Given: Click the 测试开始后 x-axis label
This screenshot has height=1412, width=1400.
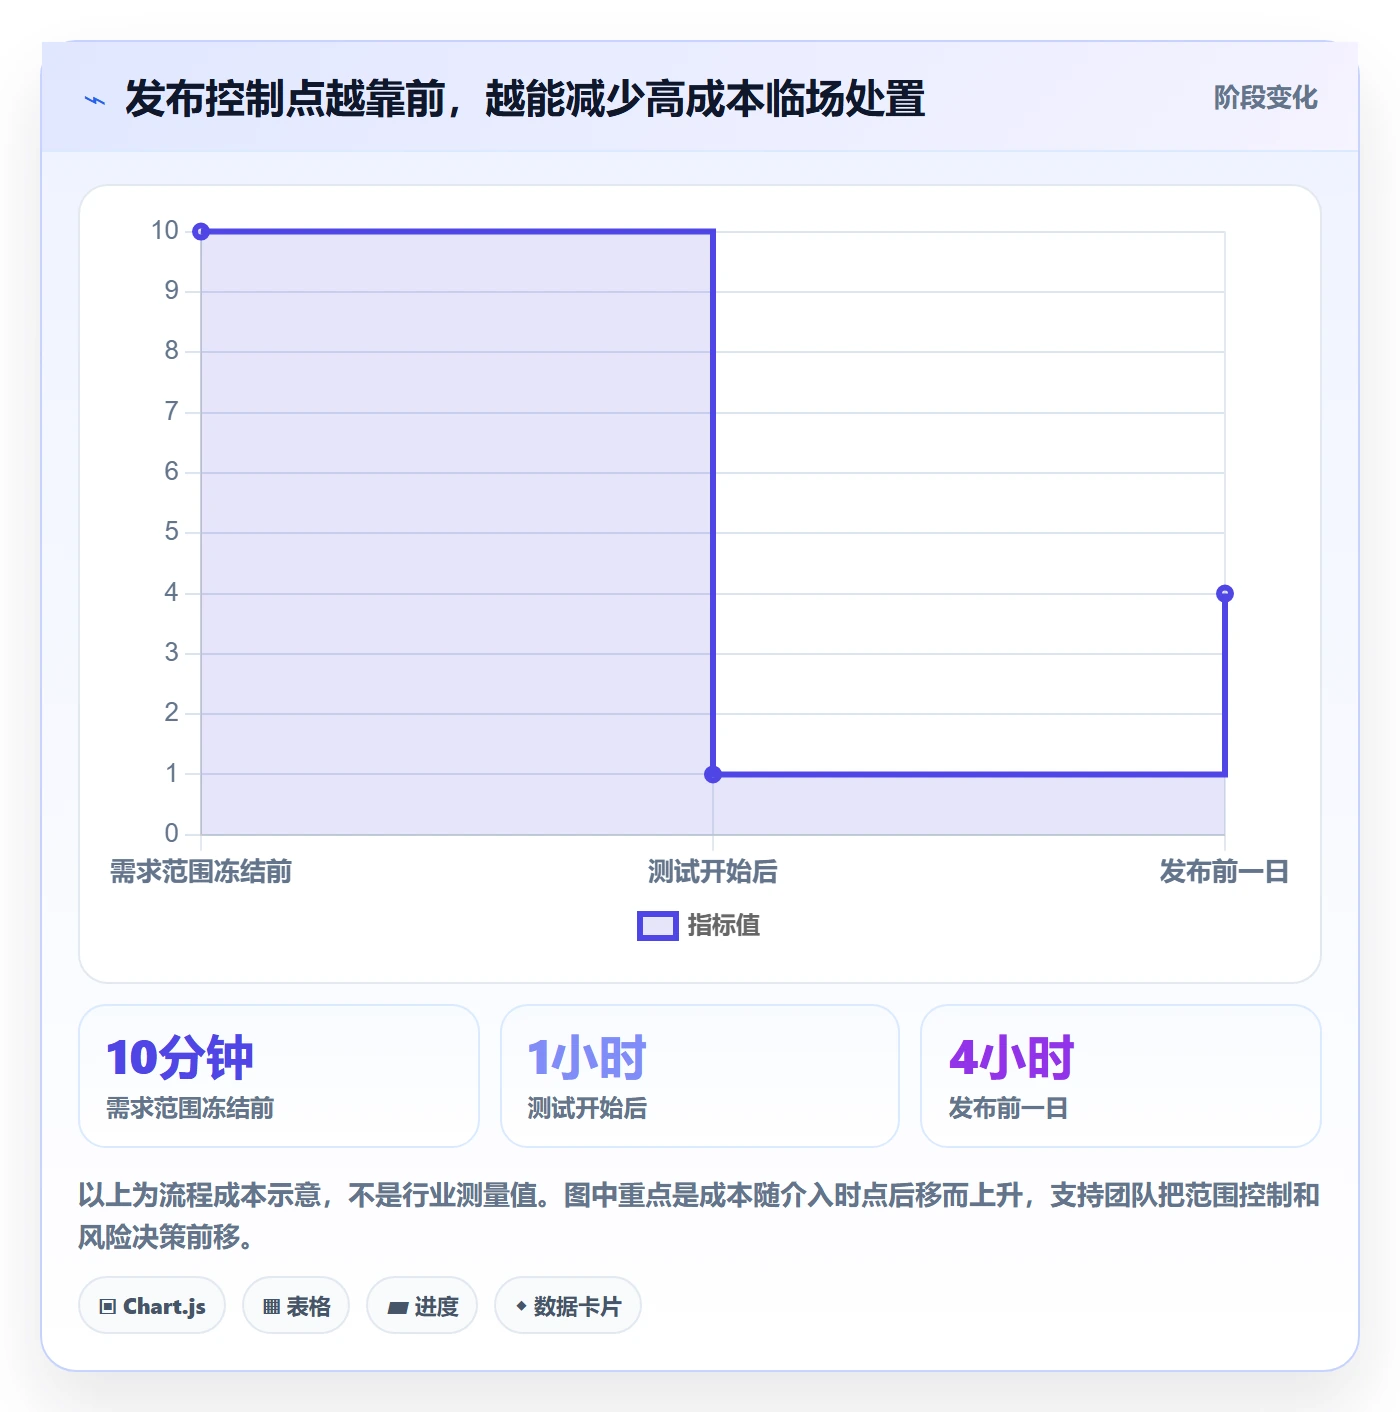Looking at the screenshot, I should click(713, 872).
